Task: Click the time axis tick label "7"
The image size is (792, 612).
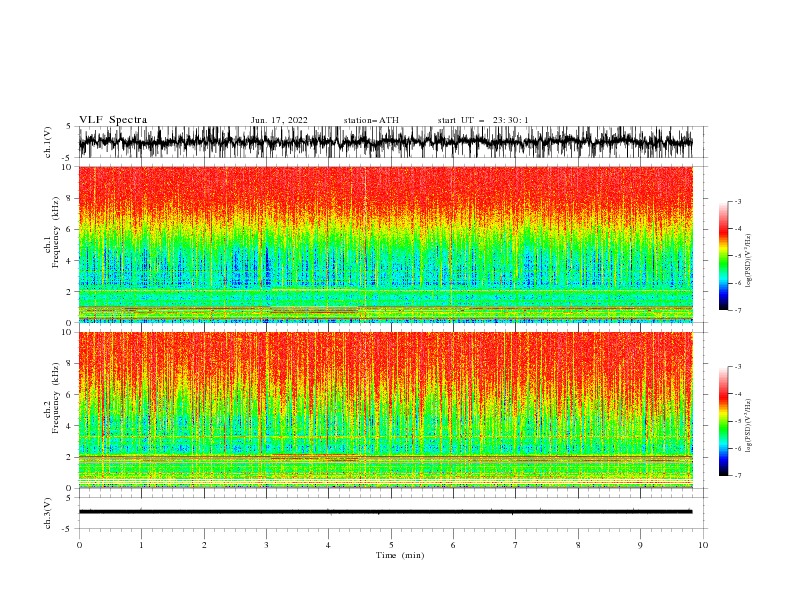Action: coord(516,545)
